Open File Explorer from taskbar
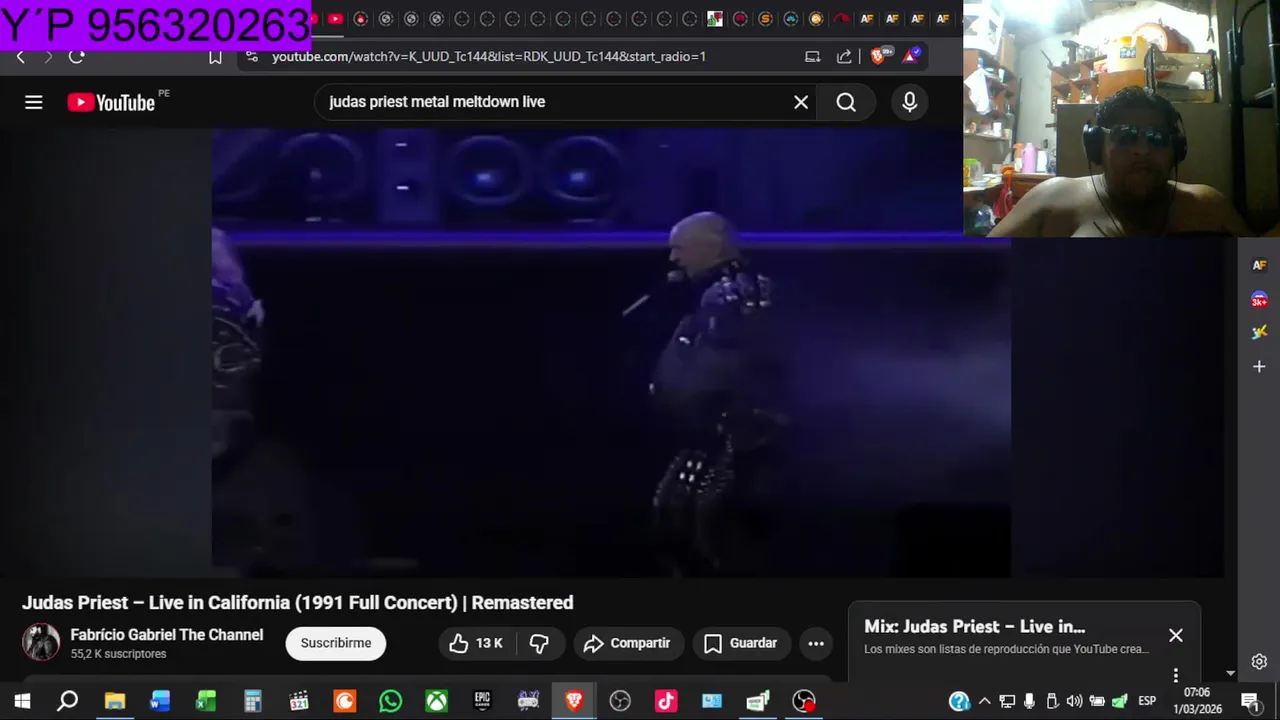The image size is (1280, 720). (x=114, y=701)
